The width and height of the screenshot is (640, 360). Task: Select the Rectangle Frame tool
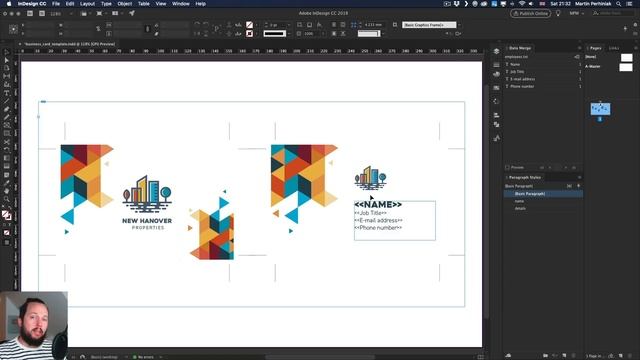[x=7, y=126]
